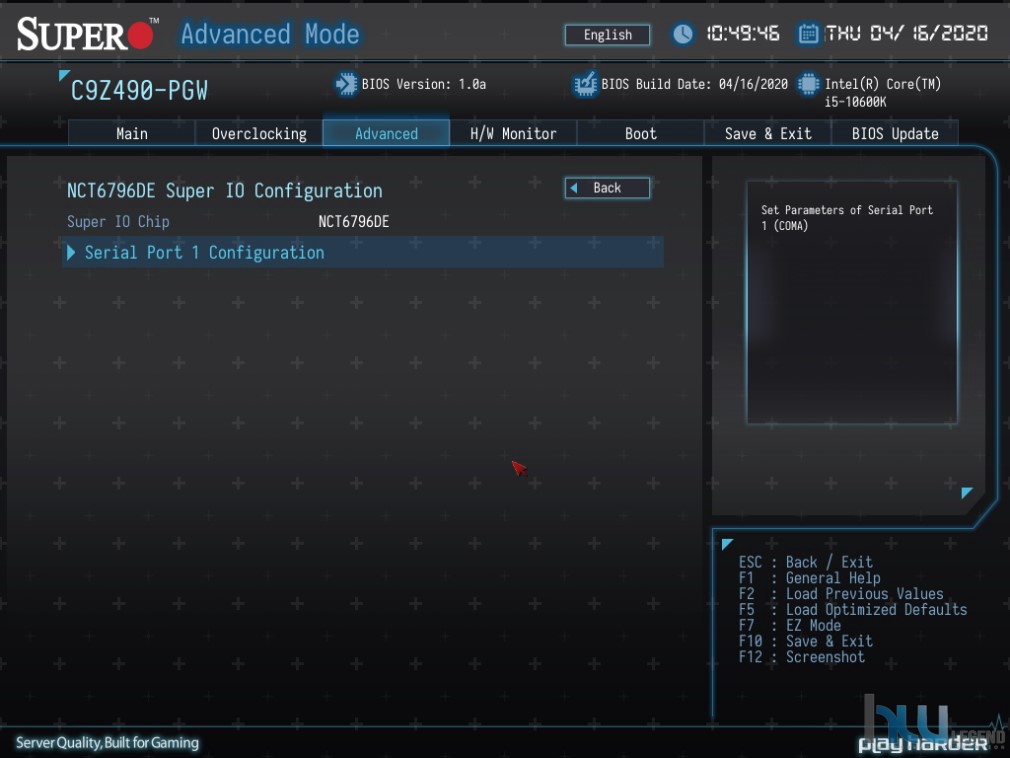1010x758 pixels.
Task: Click the BIOS Build Date icon
Action: coord(585,84)
